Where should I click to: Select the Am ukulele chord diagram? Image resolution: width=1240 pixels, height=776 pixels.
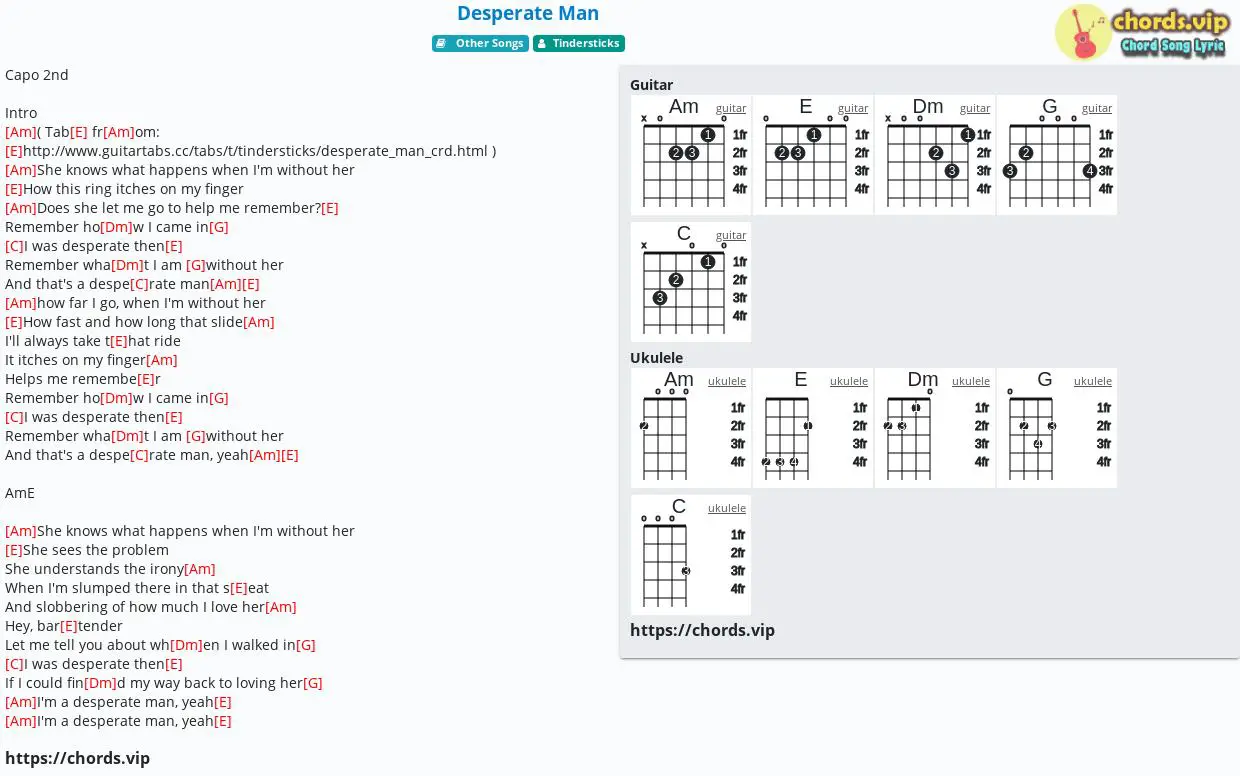(x=691, y=428)
